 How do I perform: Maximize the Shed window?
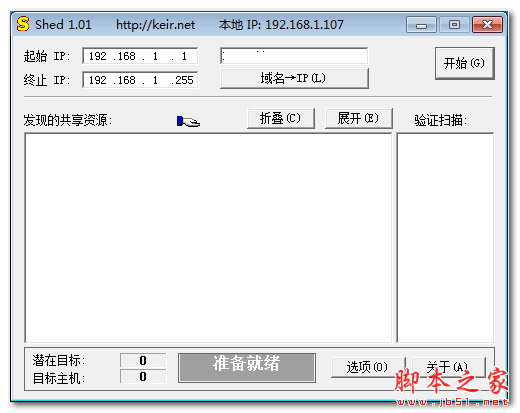click(x=454, y=25)
